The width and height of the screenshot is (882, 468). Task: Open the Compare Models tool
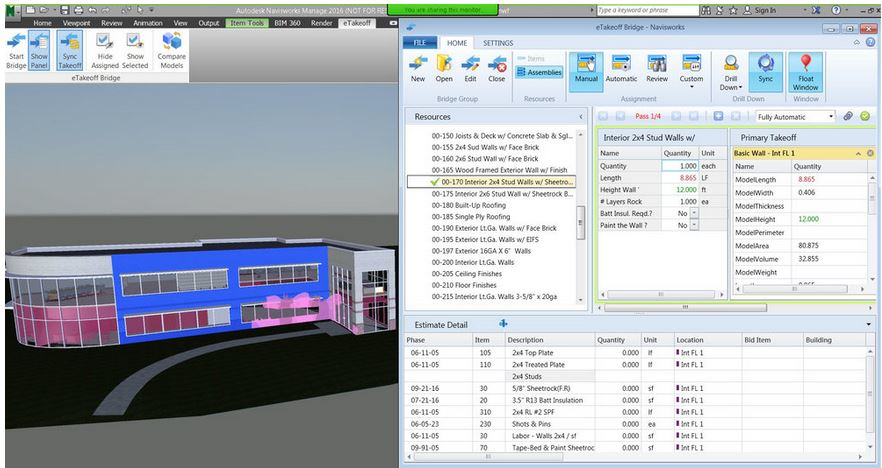point(172,51)
